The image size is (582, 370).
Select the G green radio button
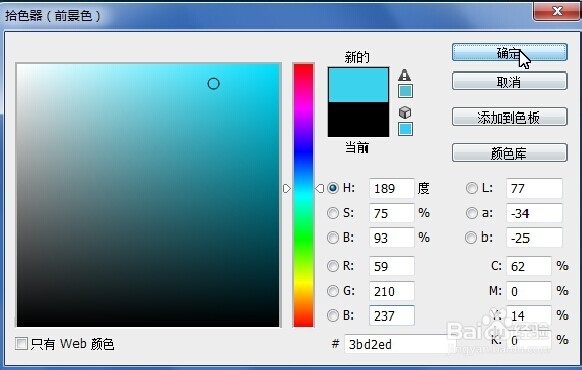pos(333,291)
